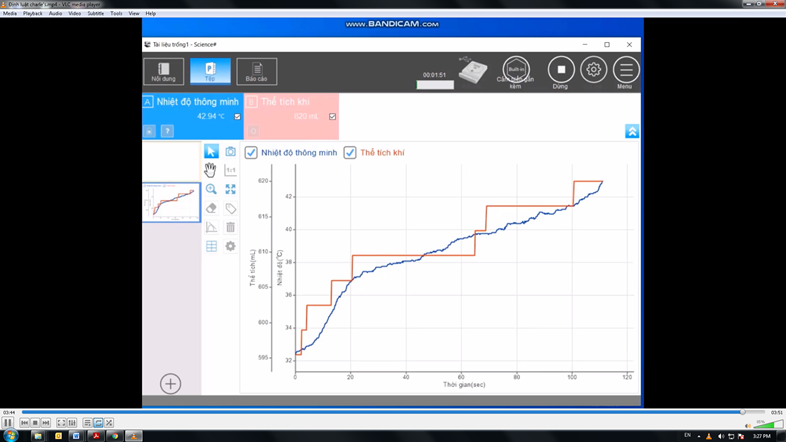Click the USB interface device icon

point(472,70)
